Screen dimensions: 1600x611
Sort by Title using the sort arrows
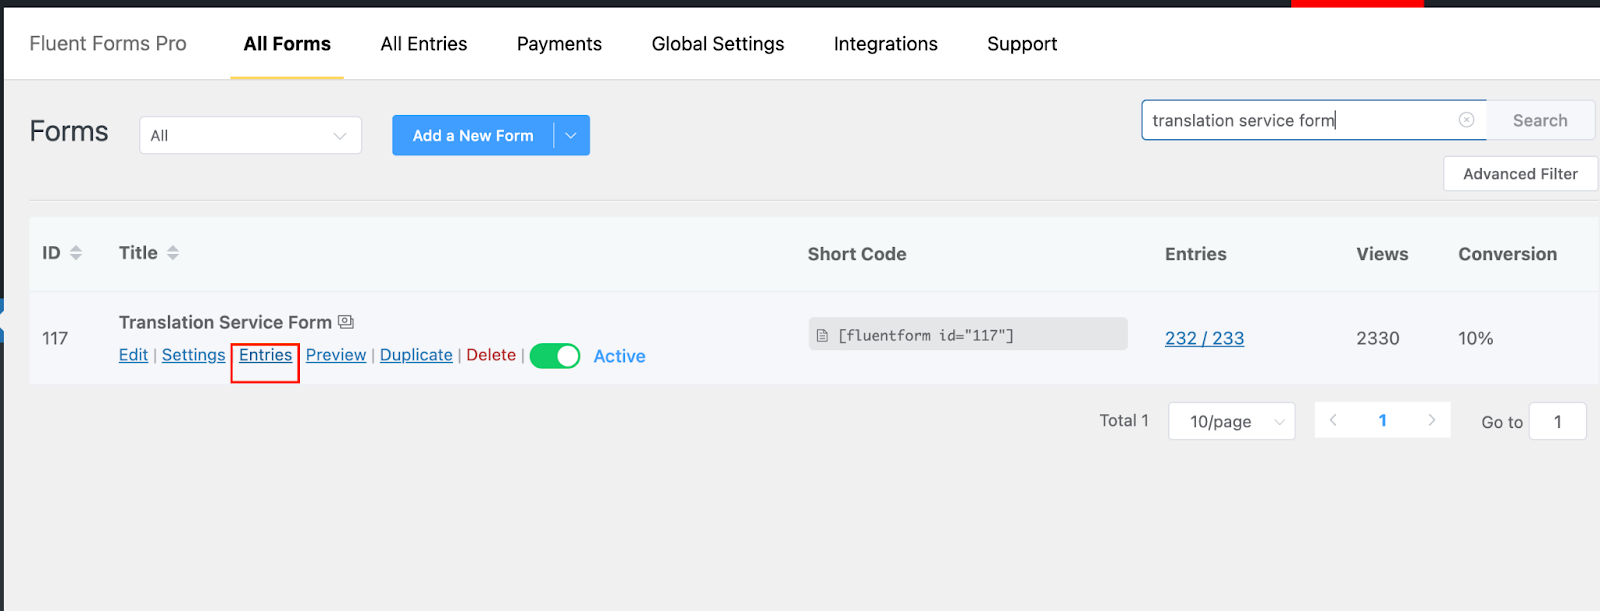coord(173,253)
